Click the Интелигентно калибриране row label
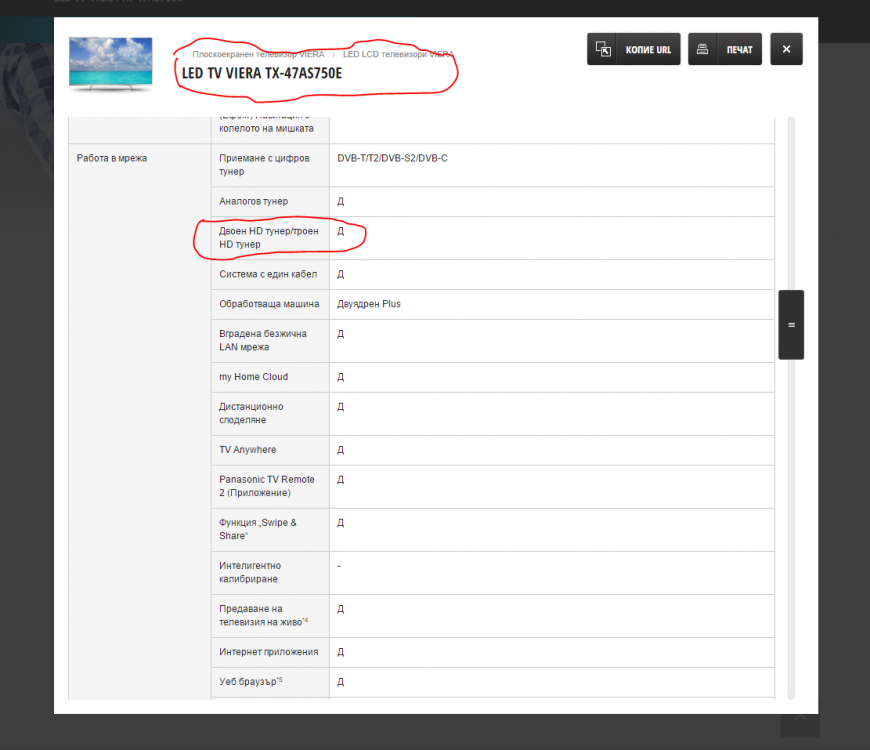The width and height of the screenshot is (870, 750). 250,573
